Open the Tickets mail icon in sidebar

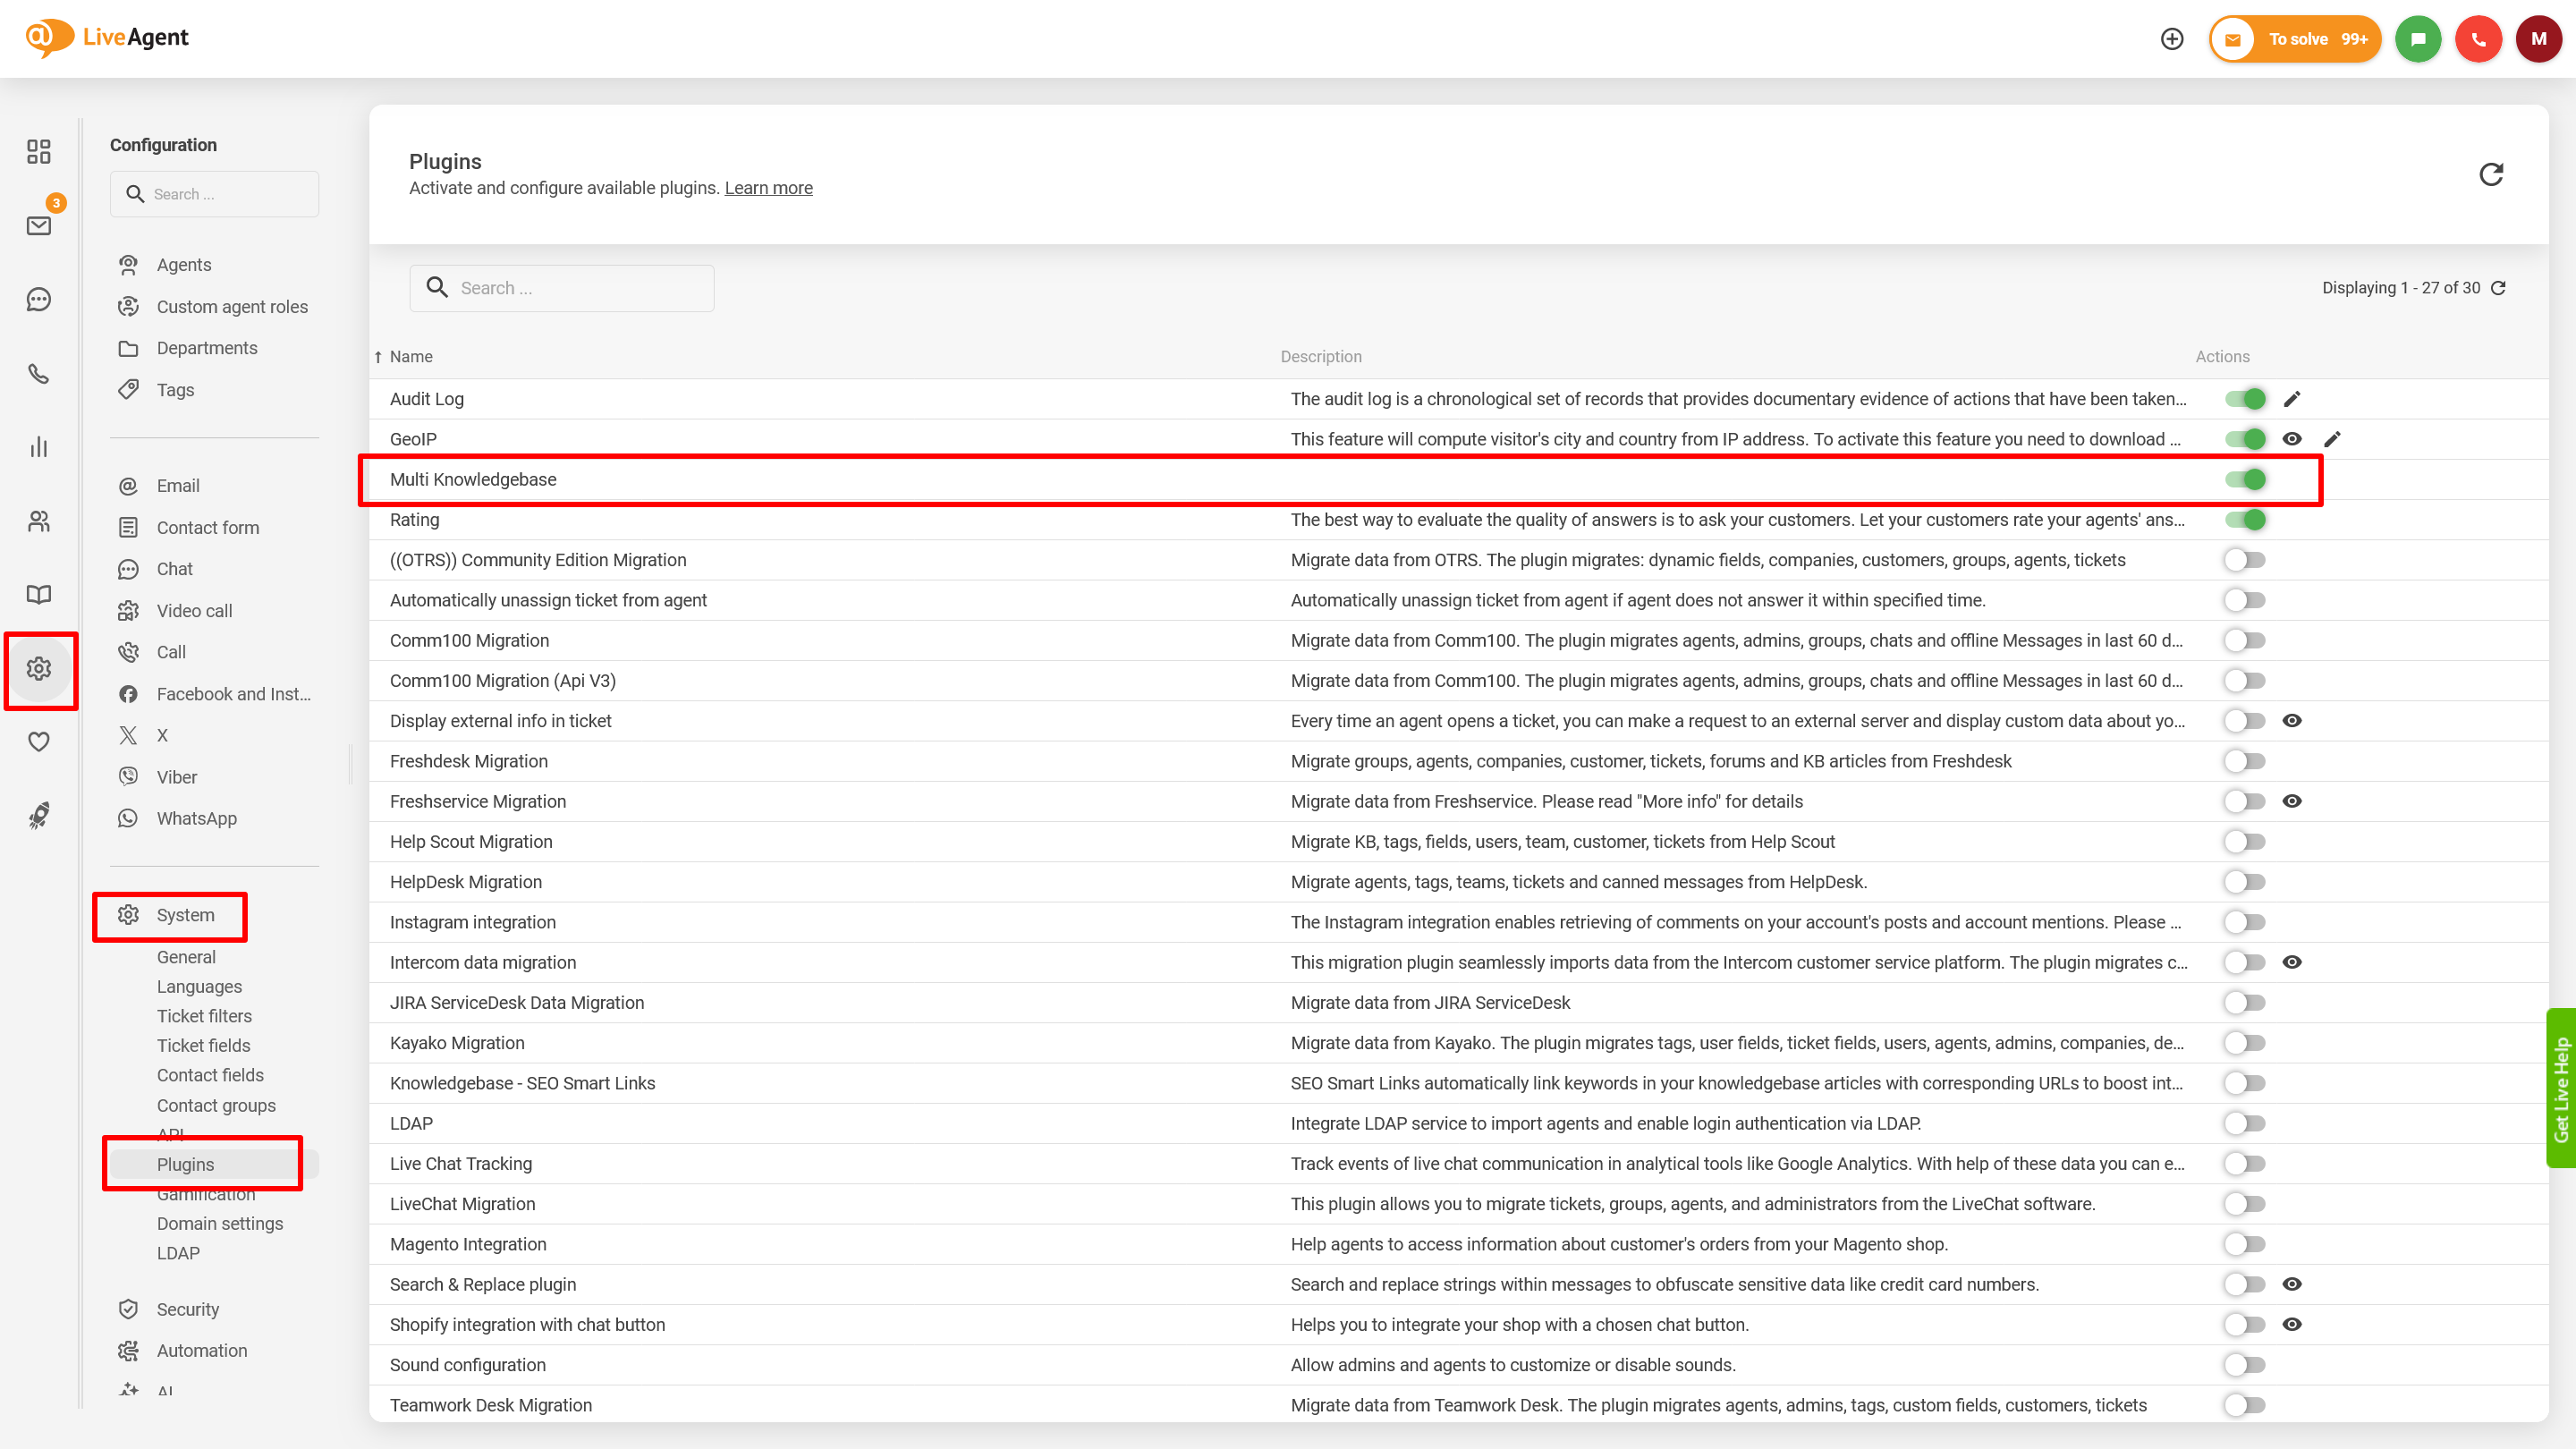point(39,225)
